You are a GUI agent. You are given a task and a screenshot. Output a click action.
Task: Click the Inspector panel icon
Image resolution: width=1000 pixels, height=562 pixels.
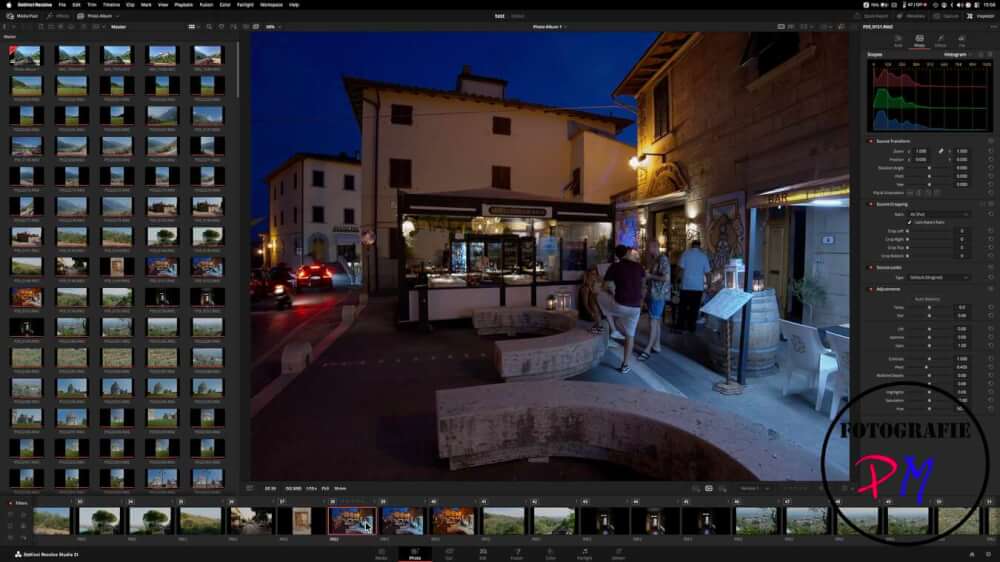coord(970,16)
